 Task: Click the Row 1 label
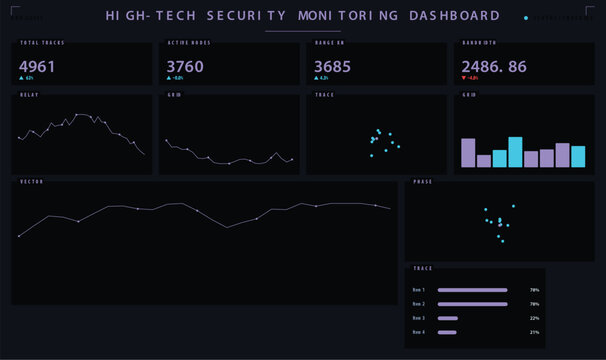point(419,290)
